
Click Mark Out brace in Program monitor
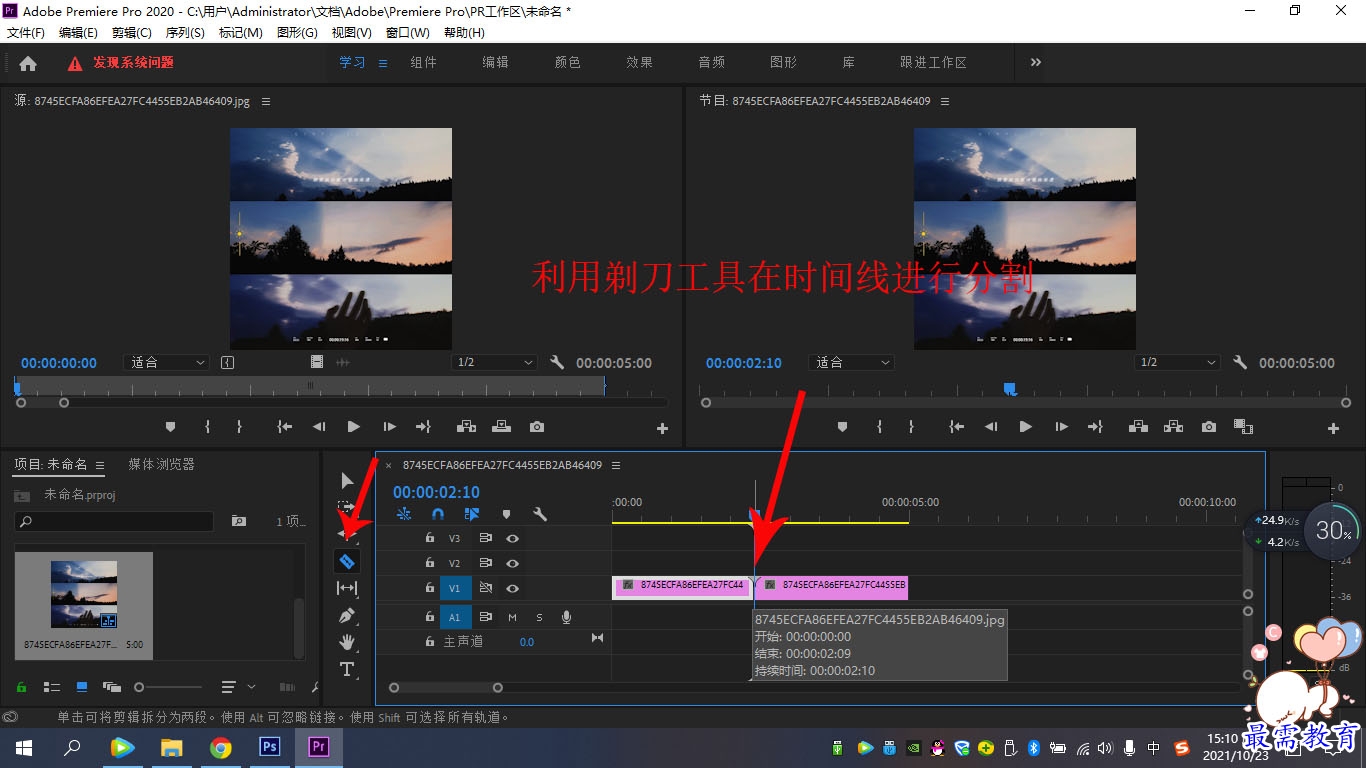911,427
